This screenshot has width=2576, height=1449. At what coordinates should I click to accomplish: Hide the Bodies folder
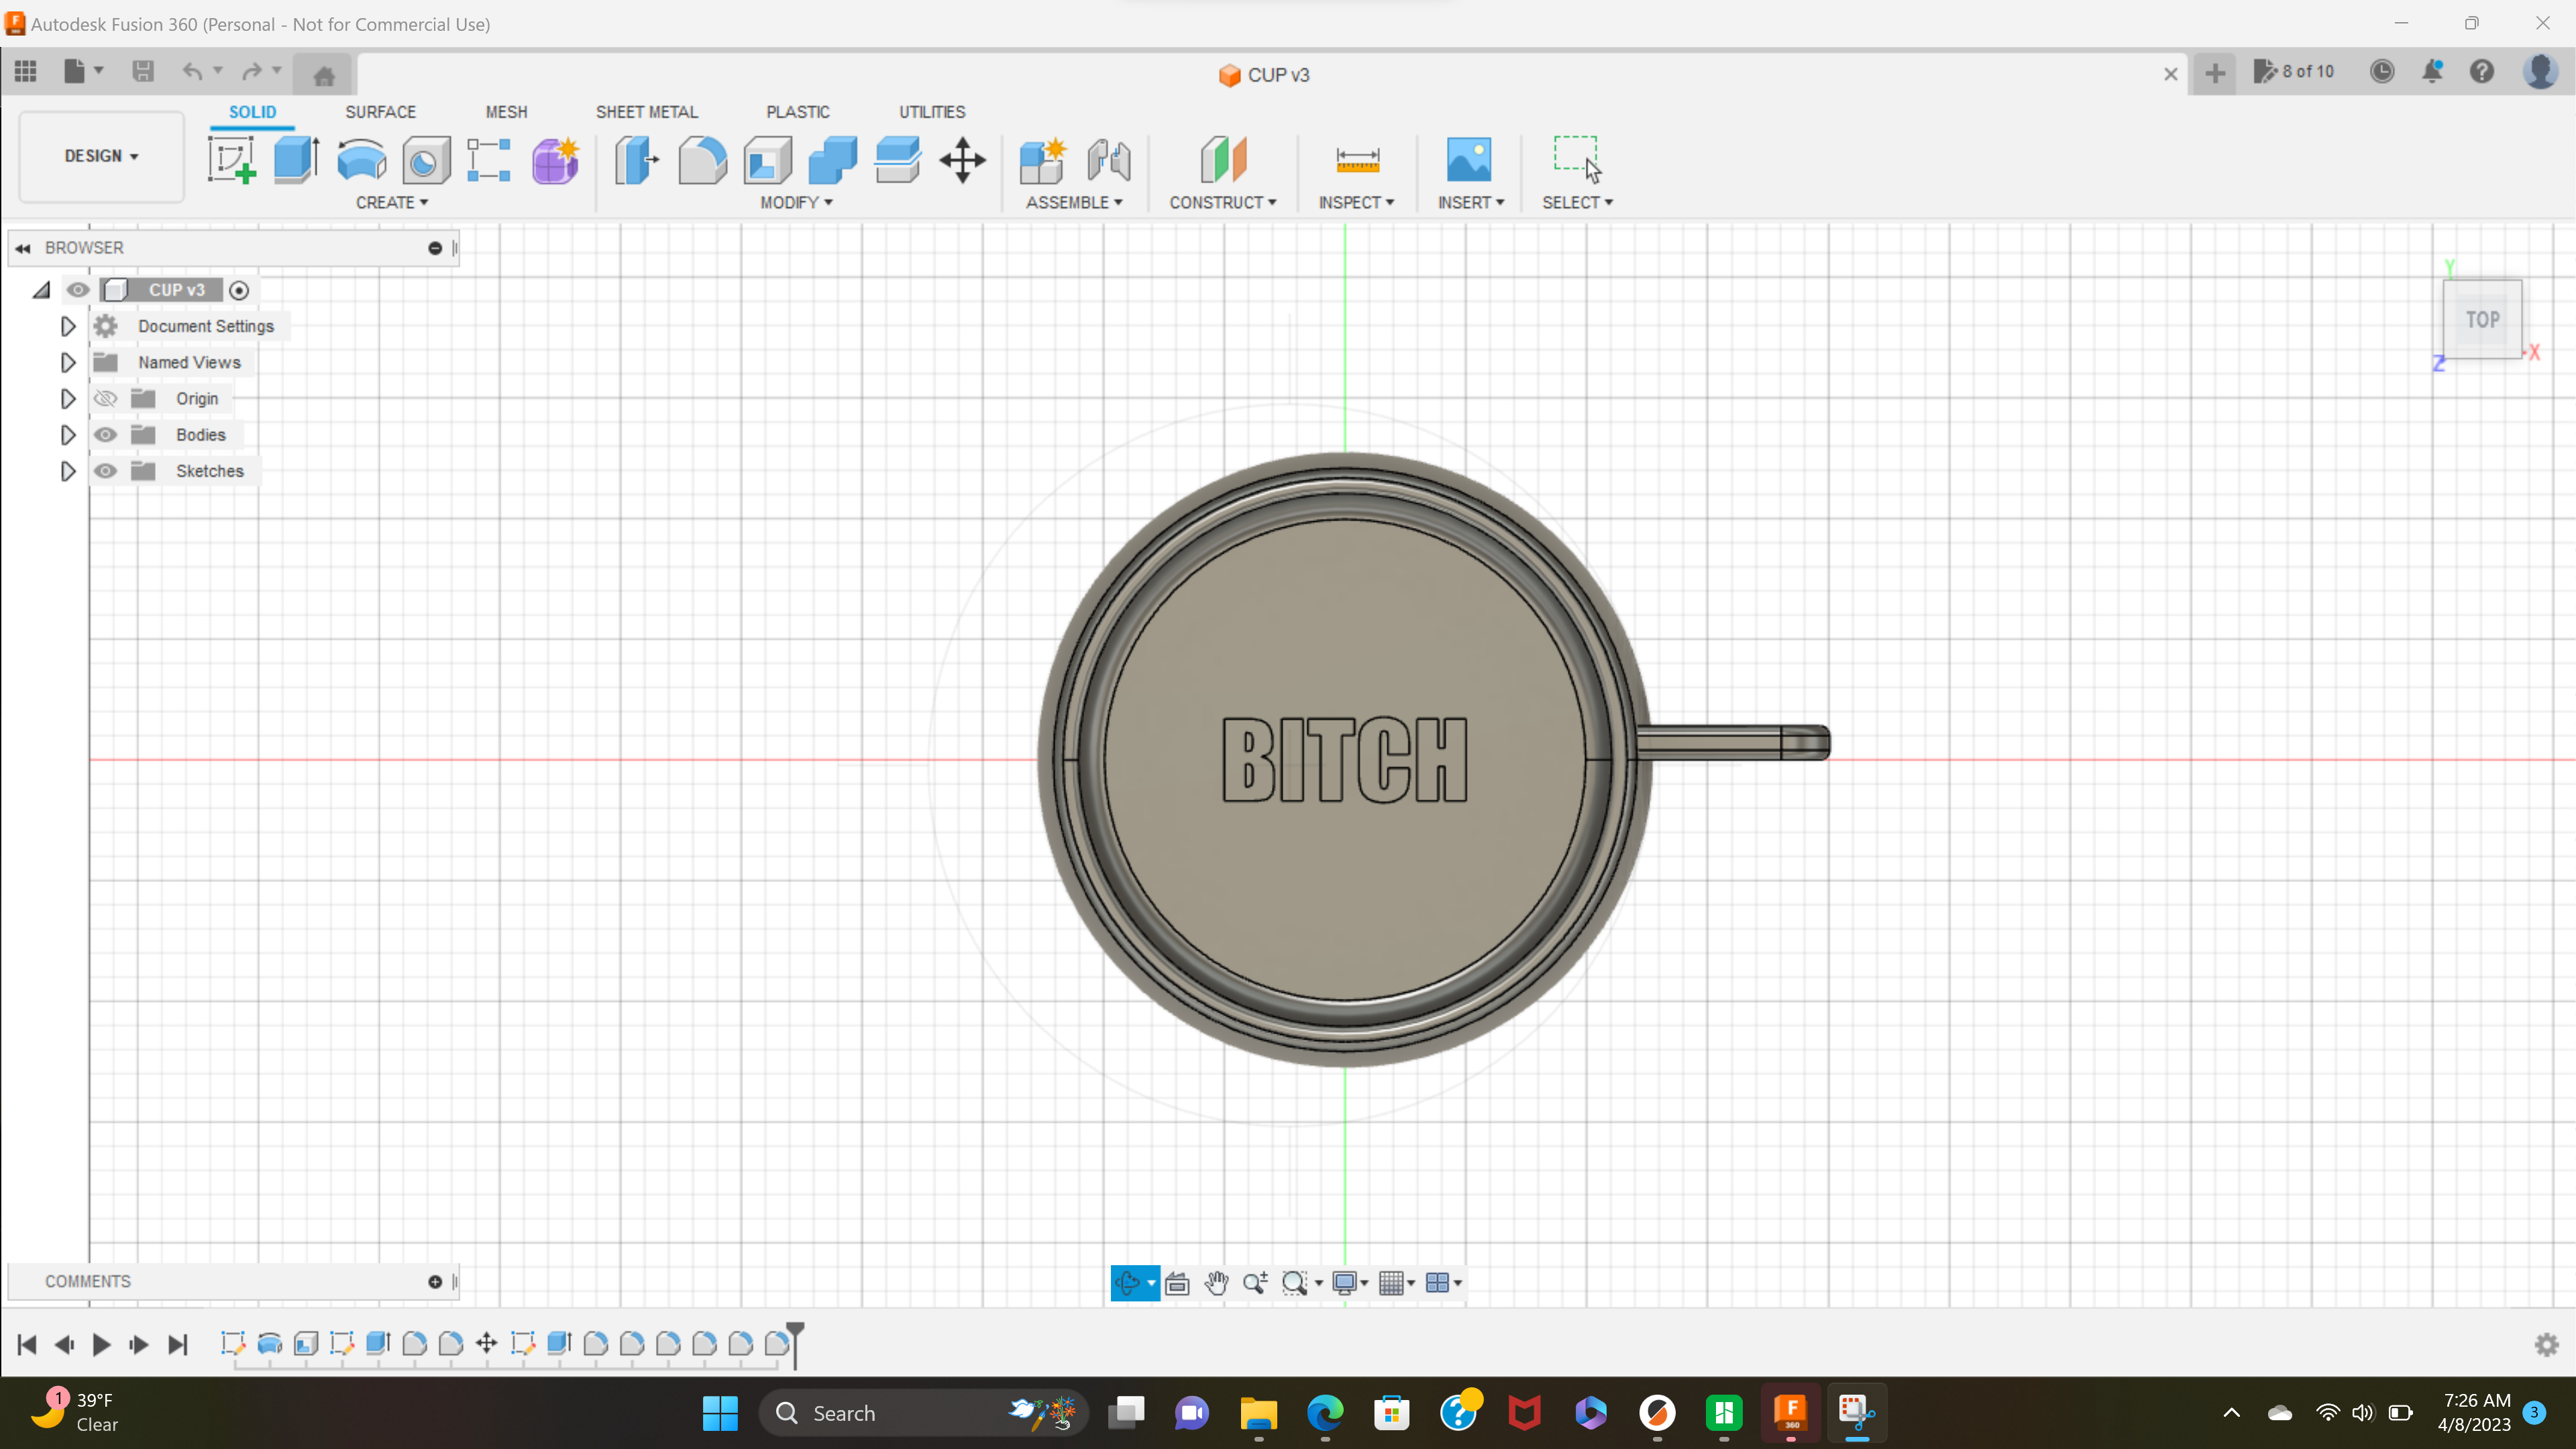click(x=105, y=435)
